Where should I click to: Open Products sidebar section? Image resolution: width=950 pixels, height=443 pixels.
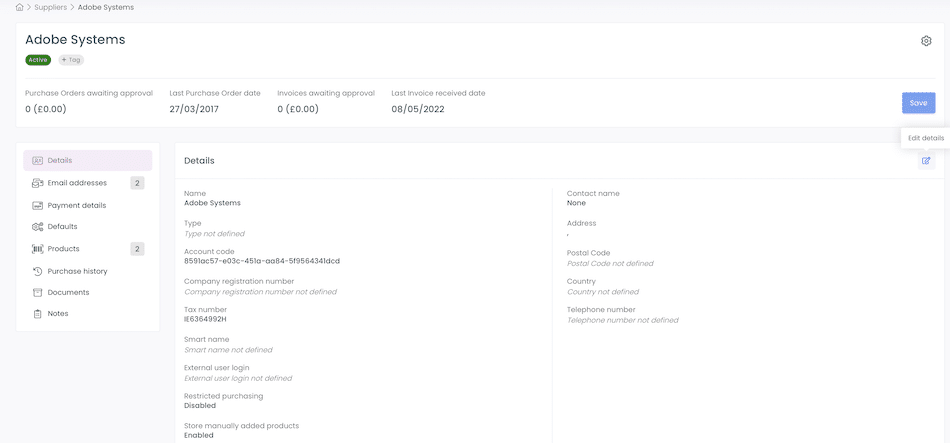88,249
